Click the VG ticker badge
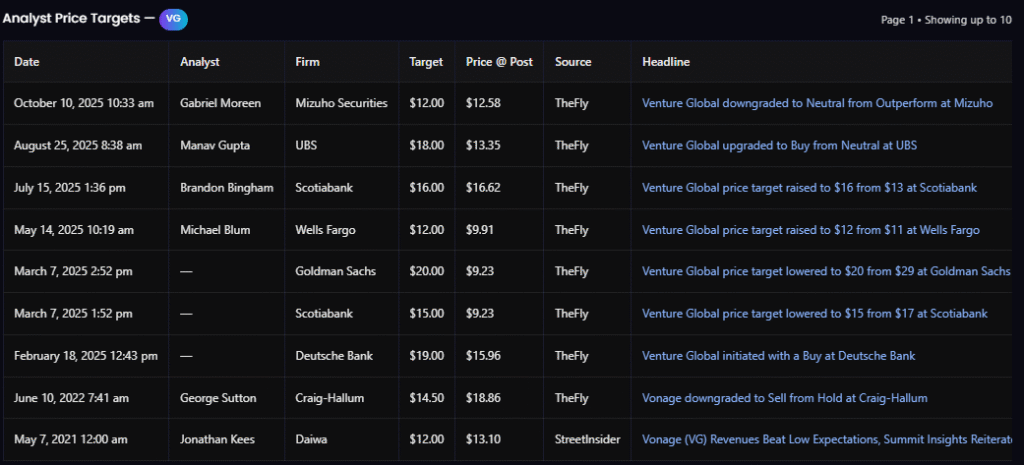1024x465 pixels. click(173, 18)
